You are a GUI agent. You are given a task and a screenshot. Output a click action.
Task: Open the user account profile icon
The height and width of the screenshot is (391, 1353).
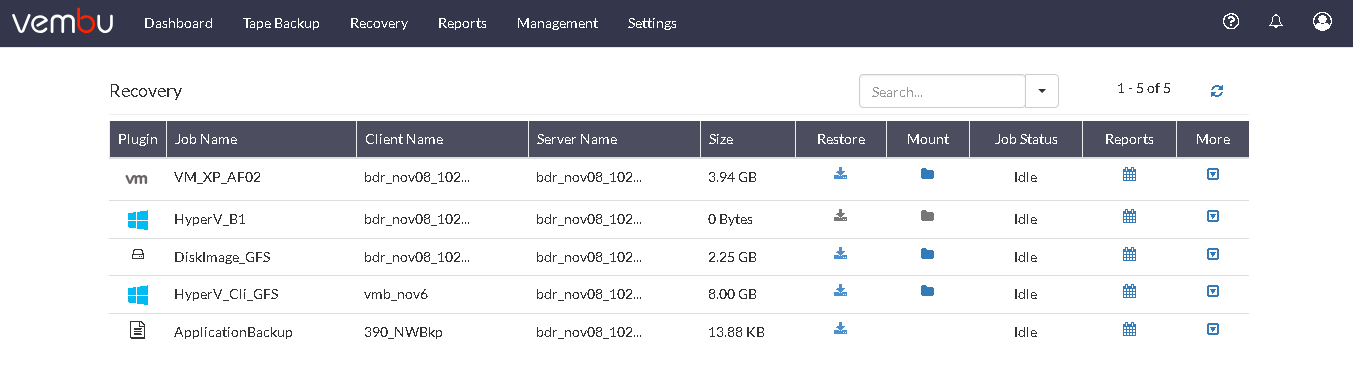[1322, 22]
